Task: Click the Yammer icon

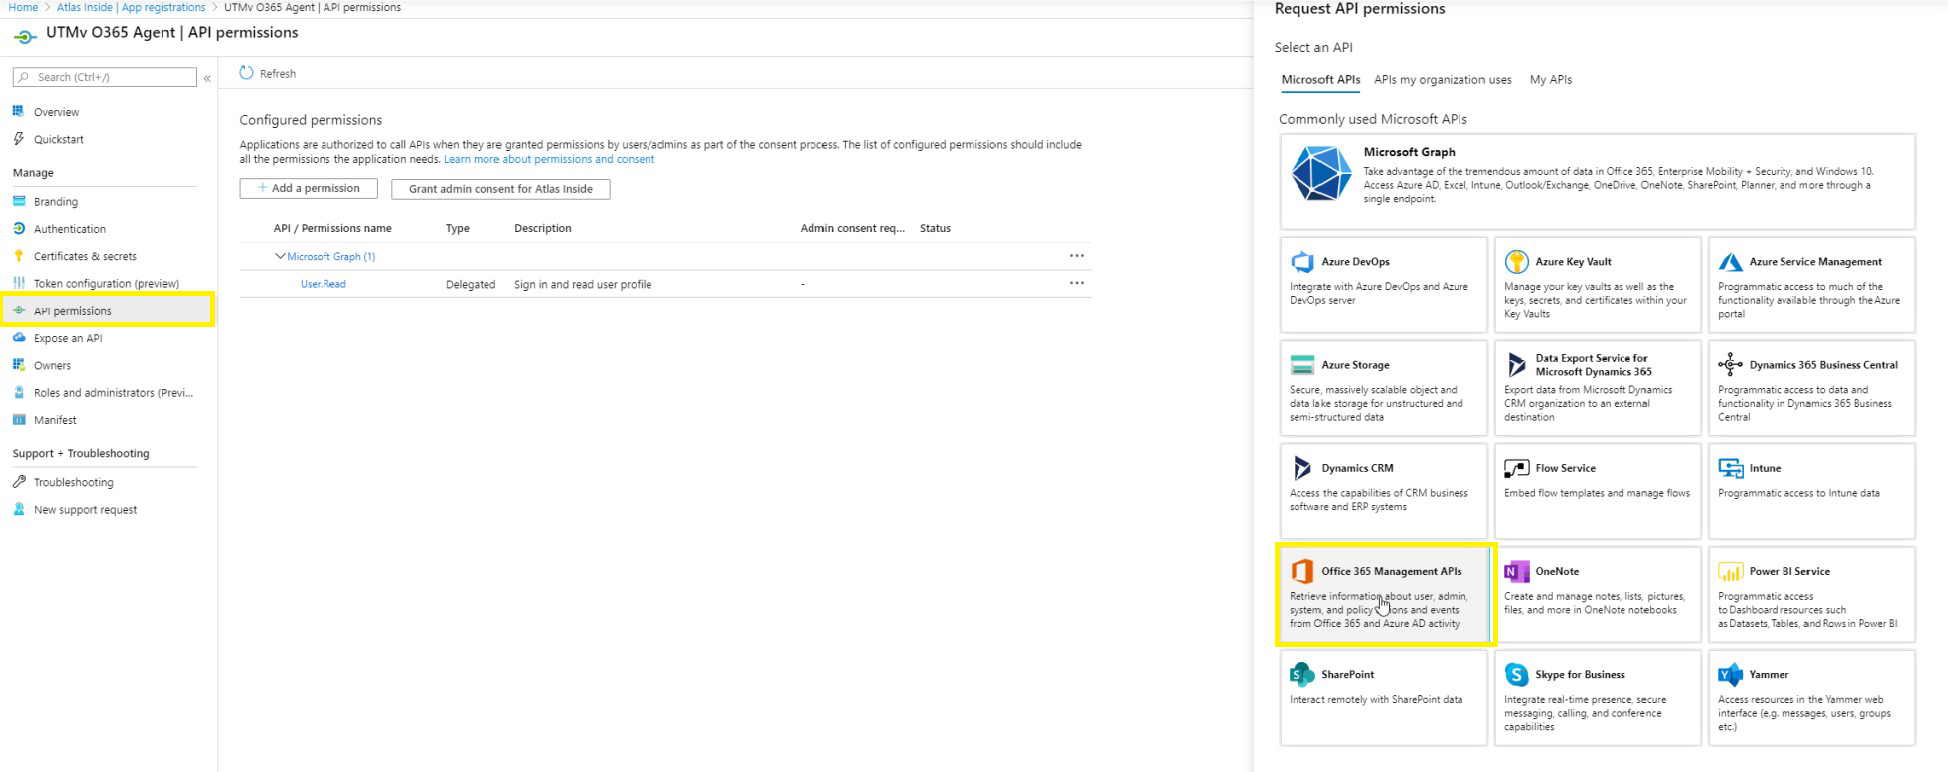Action: point(1730,674)
